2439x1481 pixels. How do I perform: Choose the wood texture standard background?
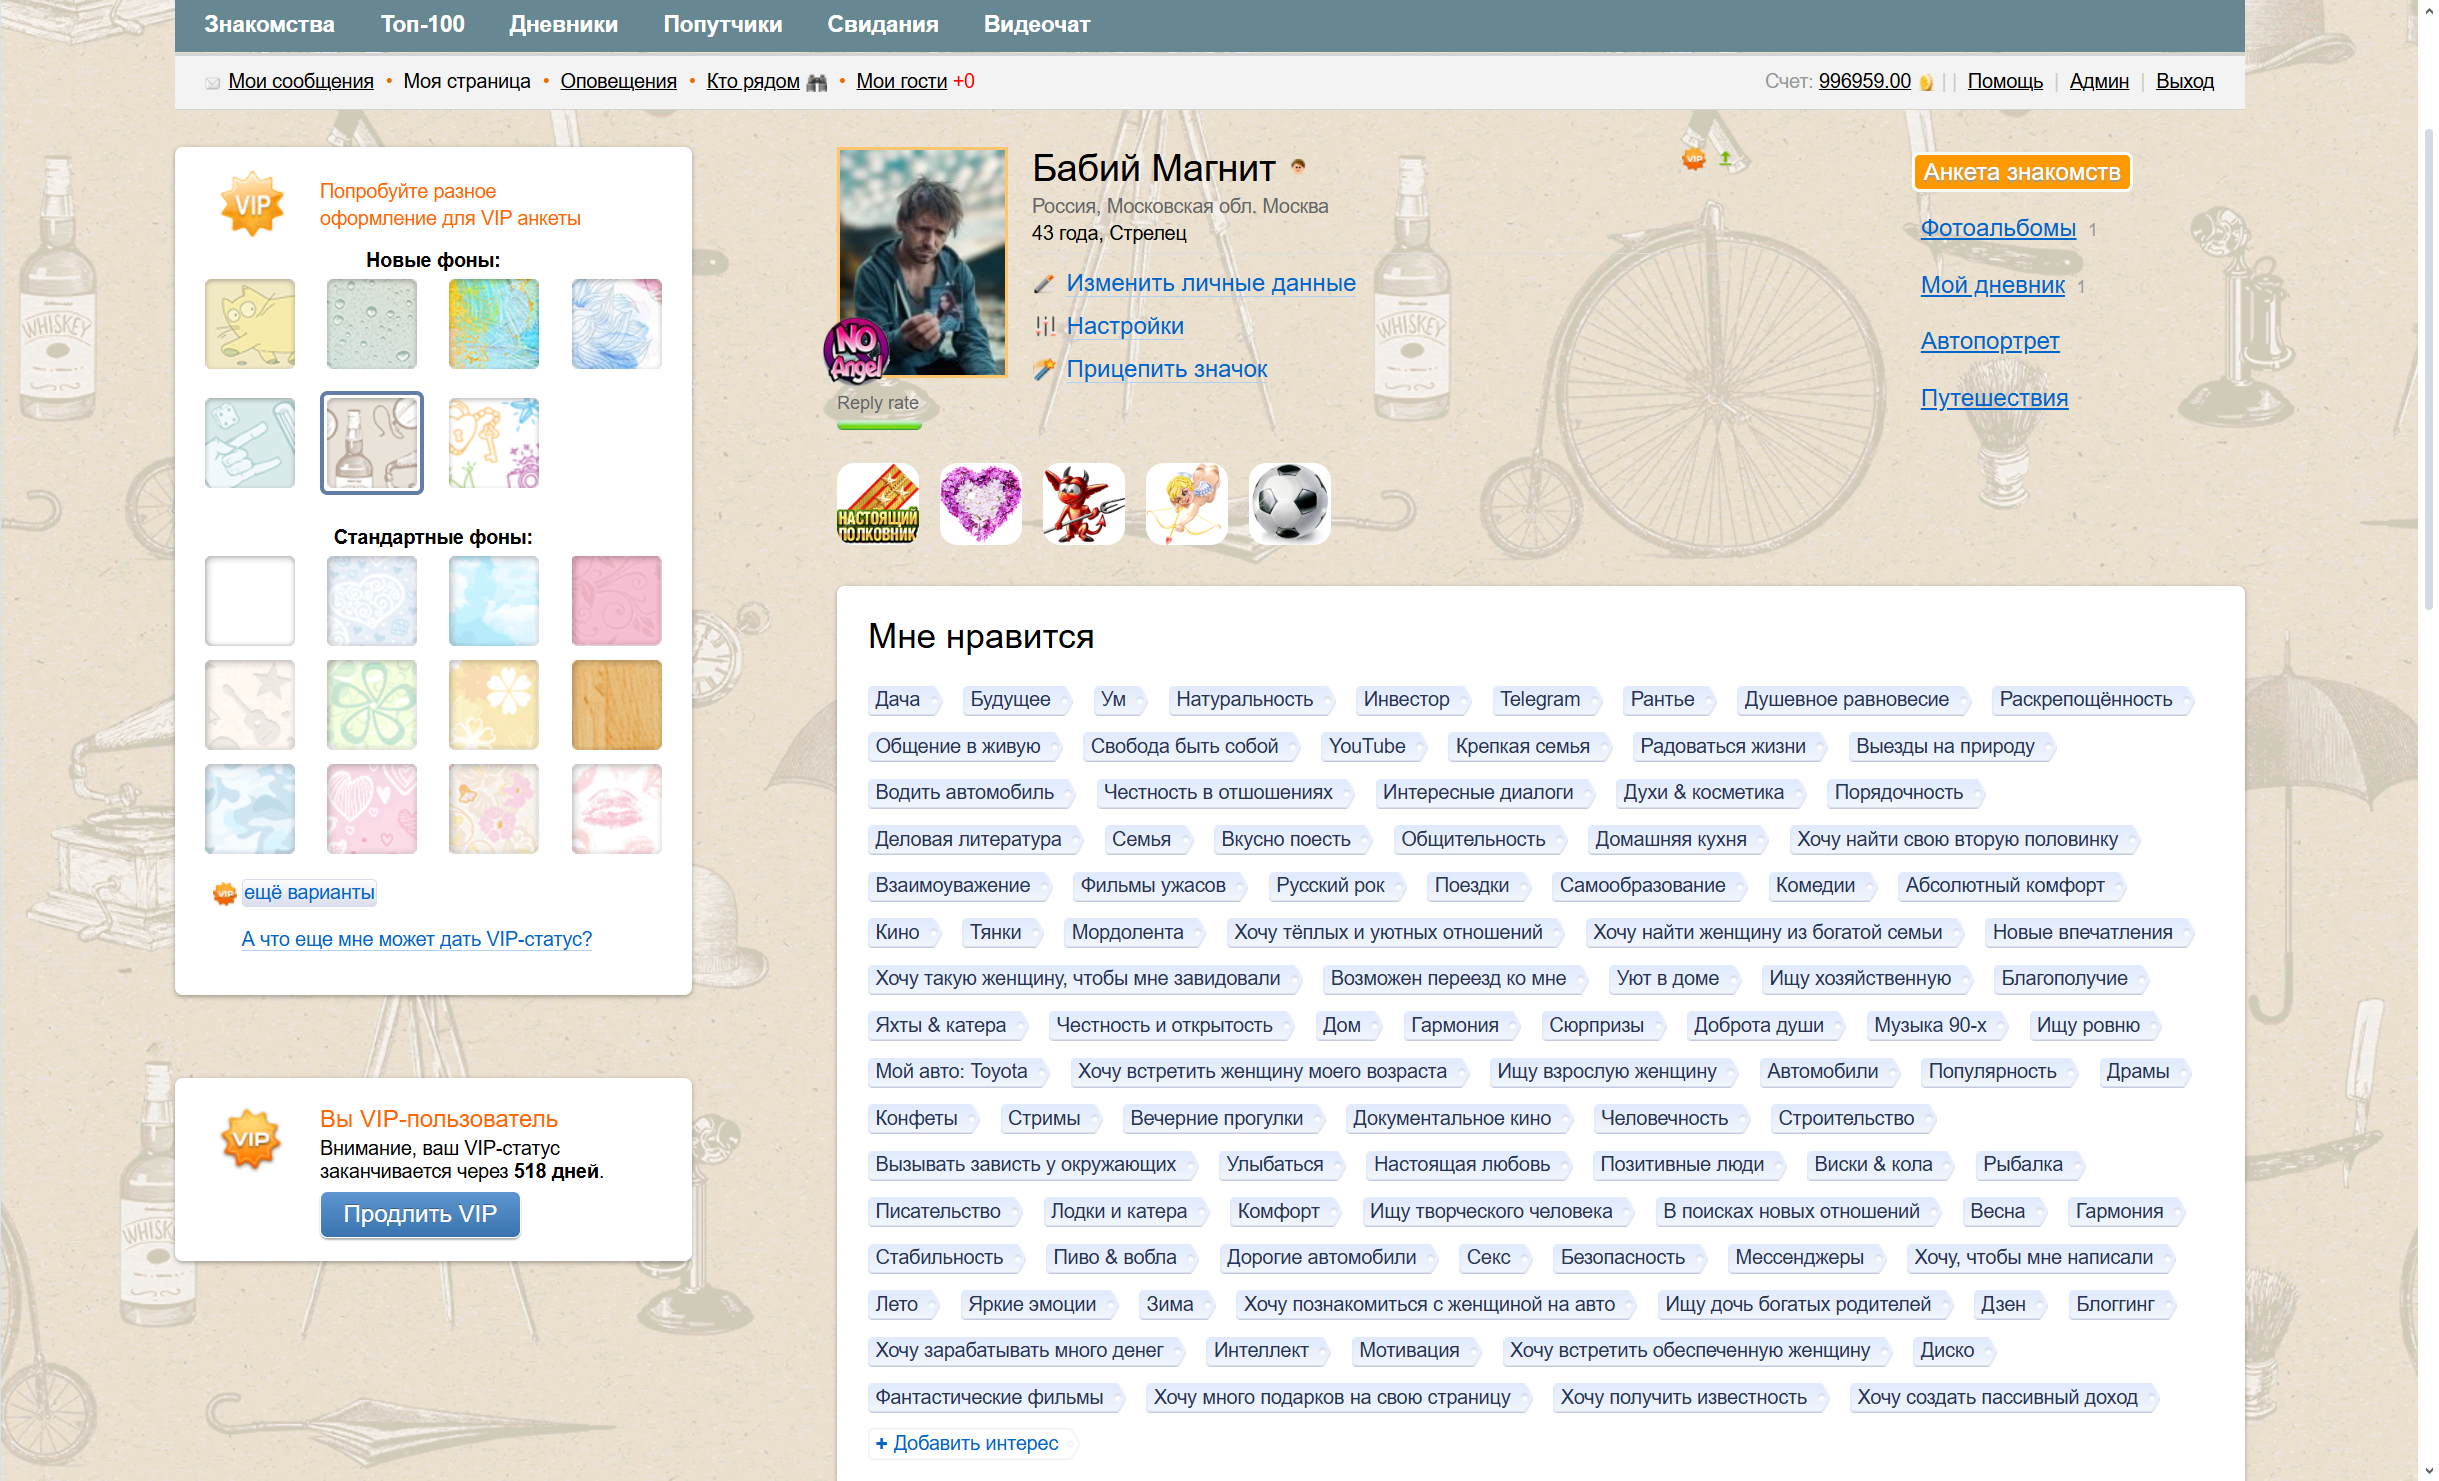616,705
